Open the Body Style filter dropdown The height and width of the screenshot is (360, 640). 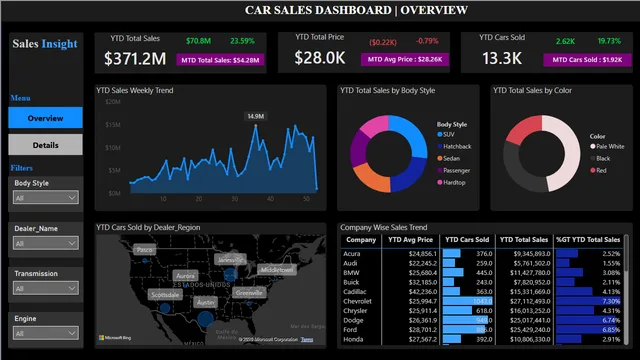[x=46, y=198]
